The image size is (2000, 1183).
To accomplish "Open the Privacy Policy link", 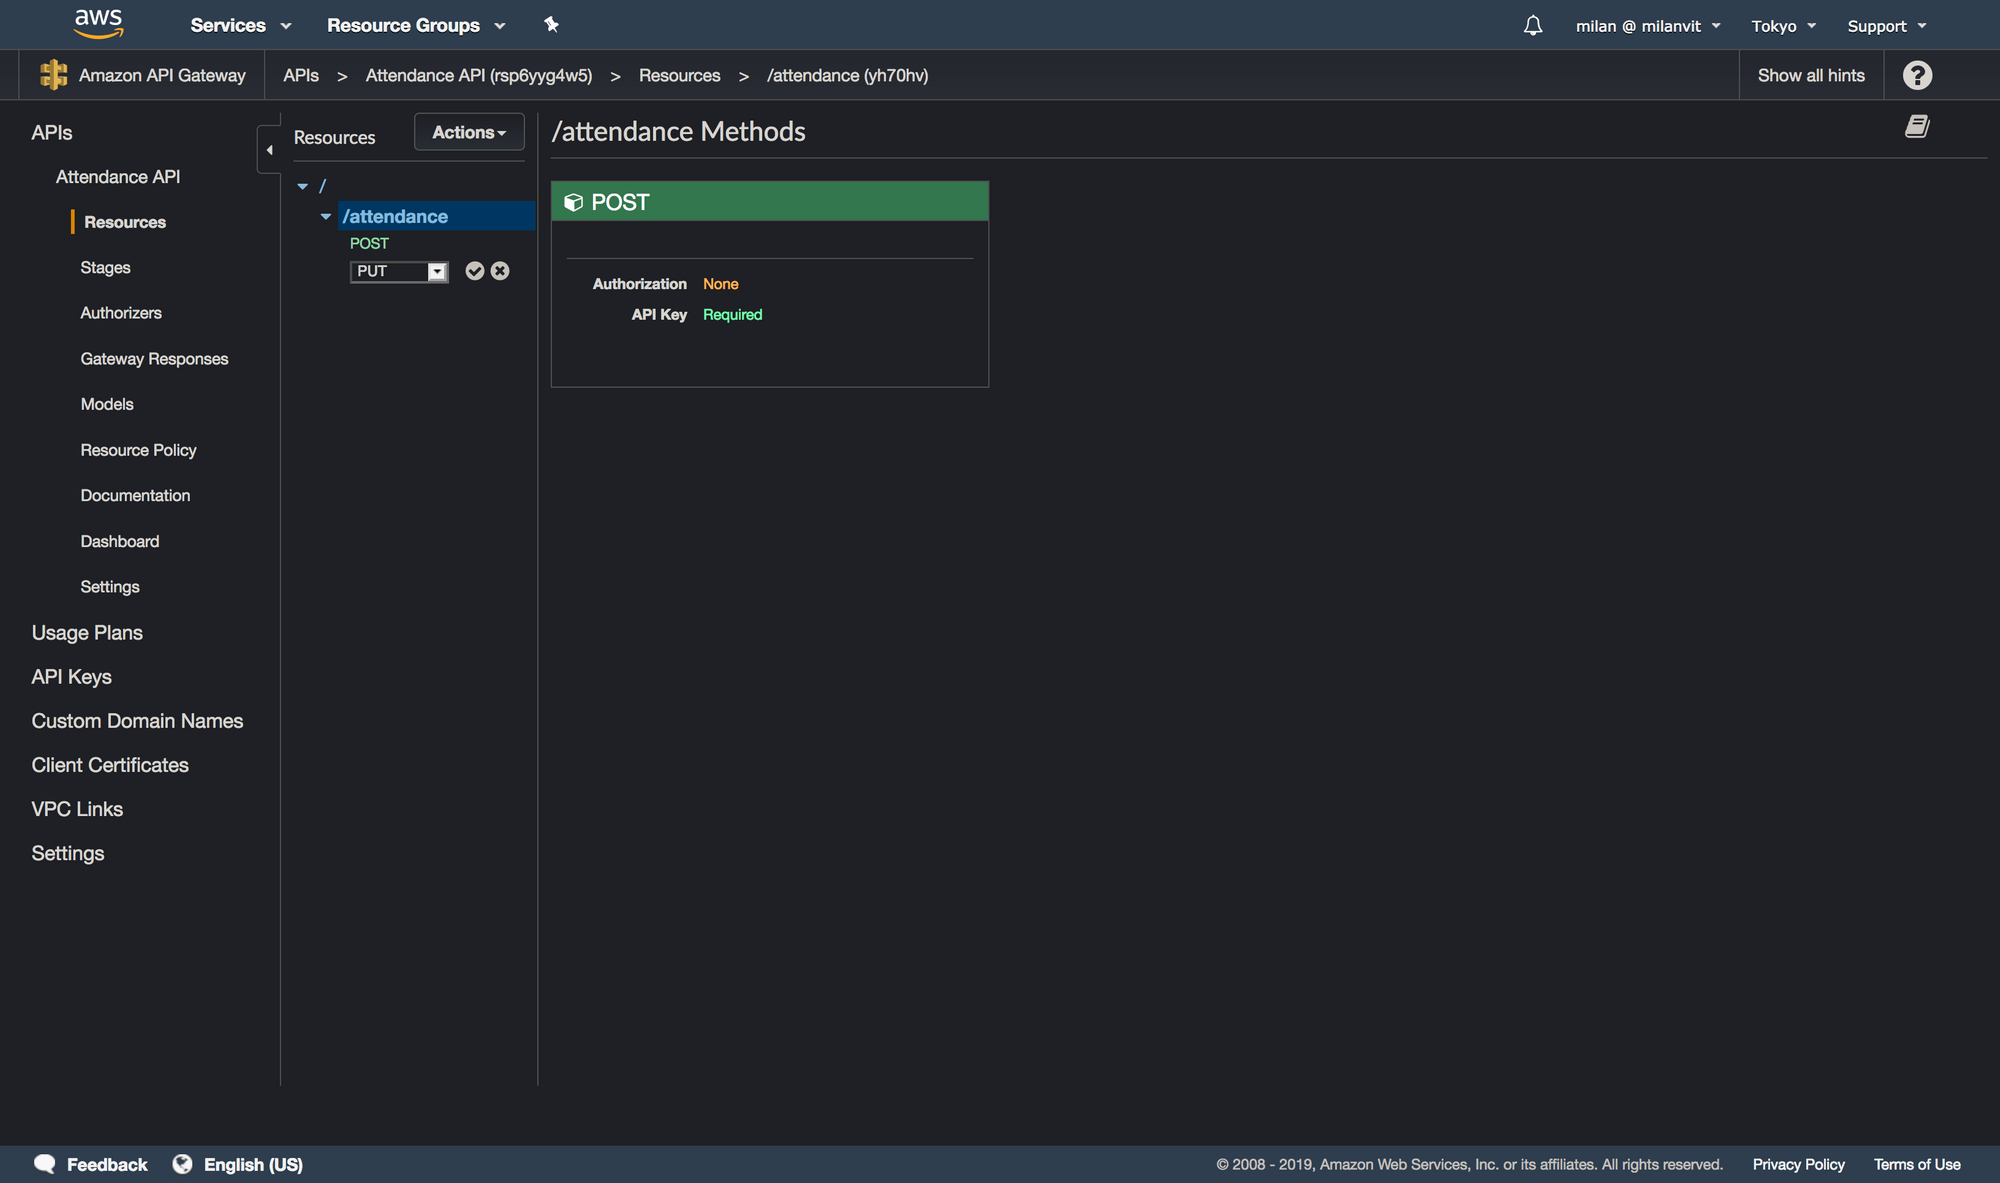I will (x=1798, y=1164).
